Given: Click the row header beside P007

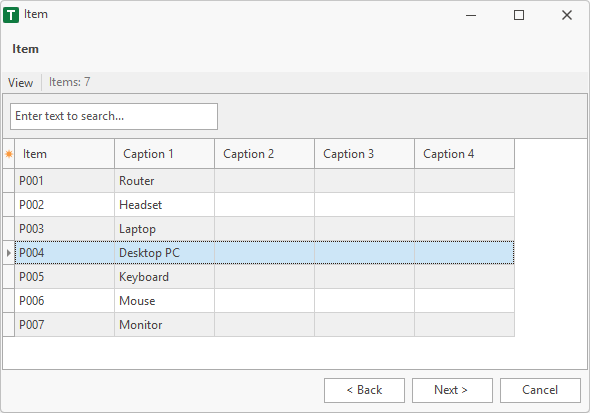Looking at the screenshot, I should [x=9, y=325].
